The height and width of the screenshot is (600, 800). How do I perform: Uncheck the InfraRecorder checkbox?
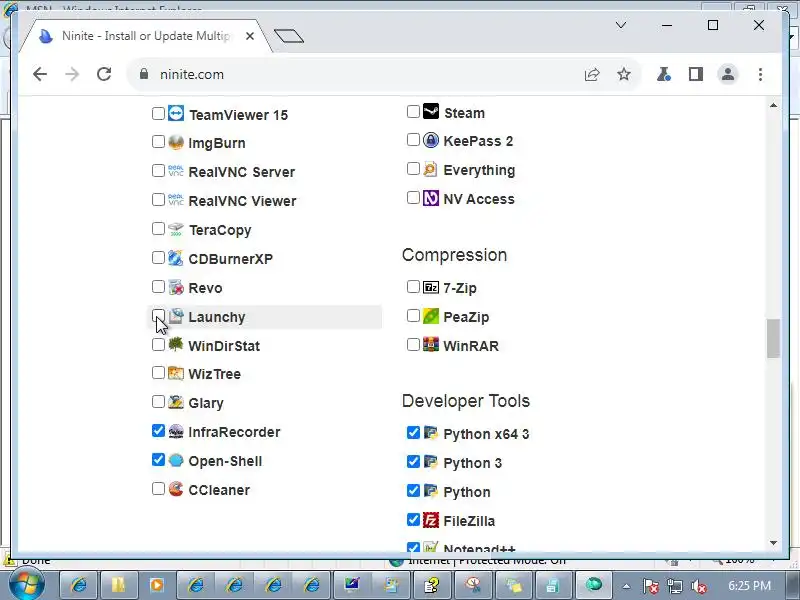(x=158, y=431)
